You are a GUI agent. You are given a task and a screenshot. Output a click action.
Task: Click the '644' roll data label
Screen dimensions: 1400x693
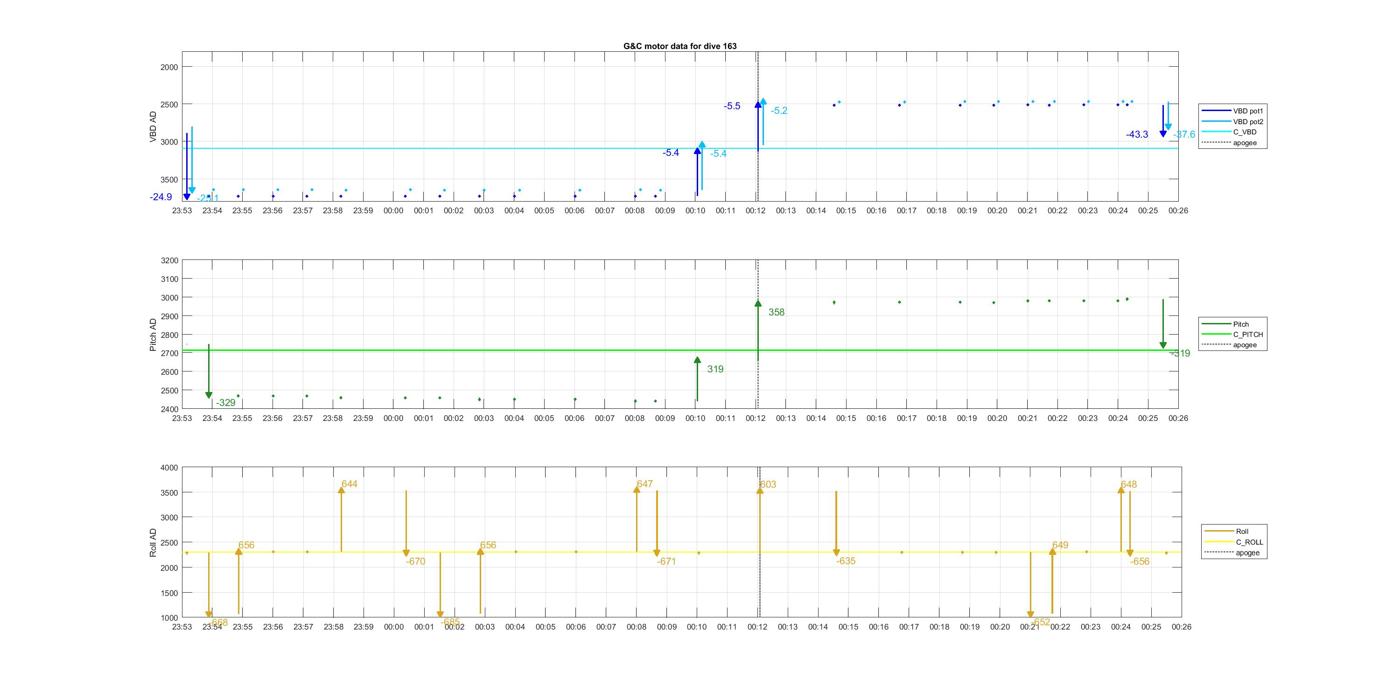pos(349,484)
